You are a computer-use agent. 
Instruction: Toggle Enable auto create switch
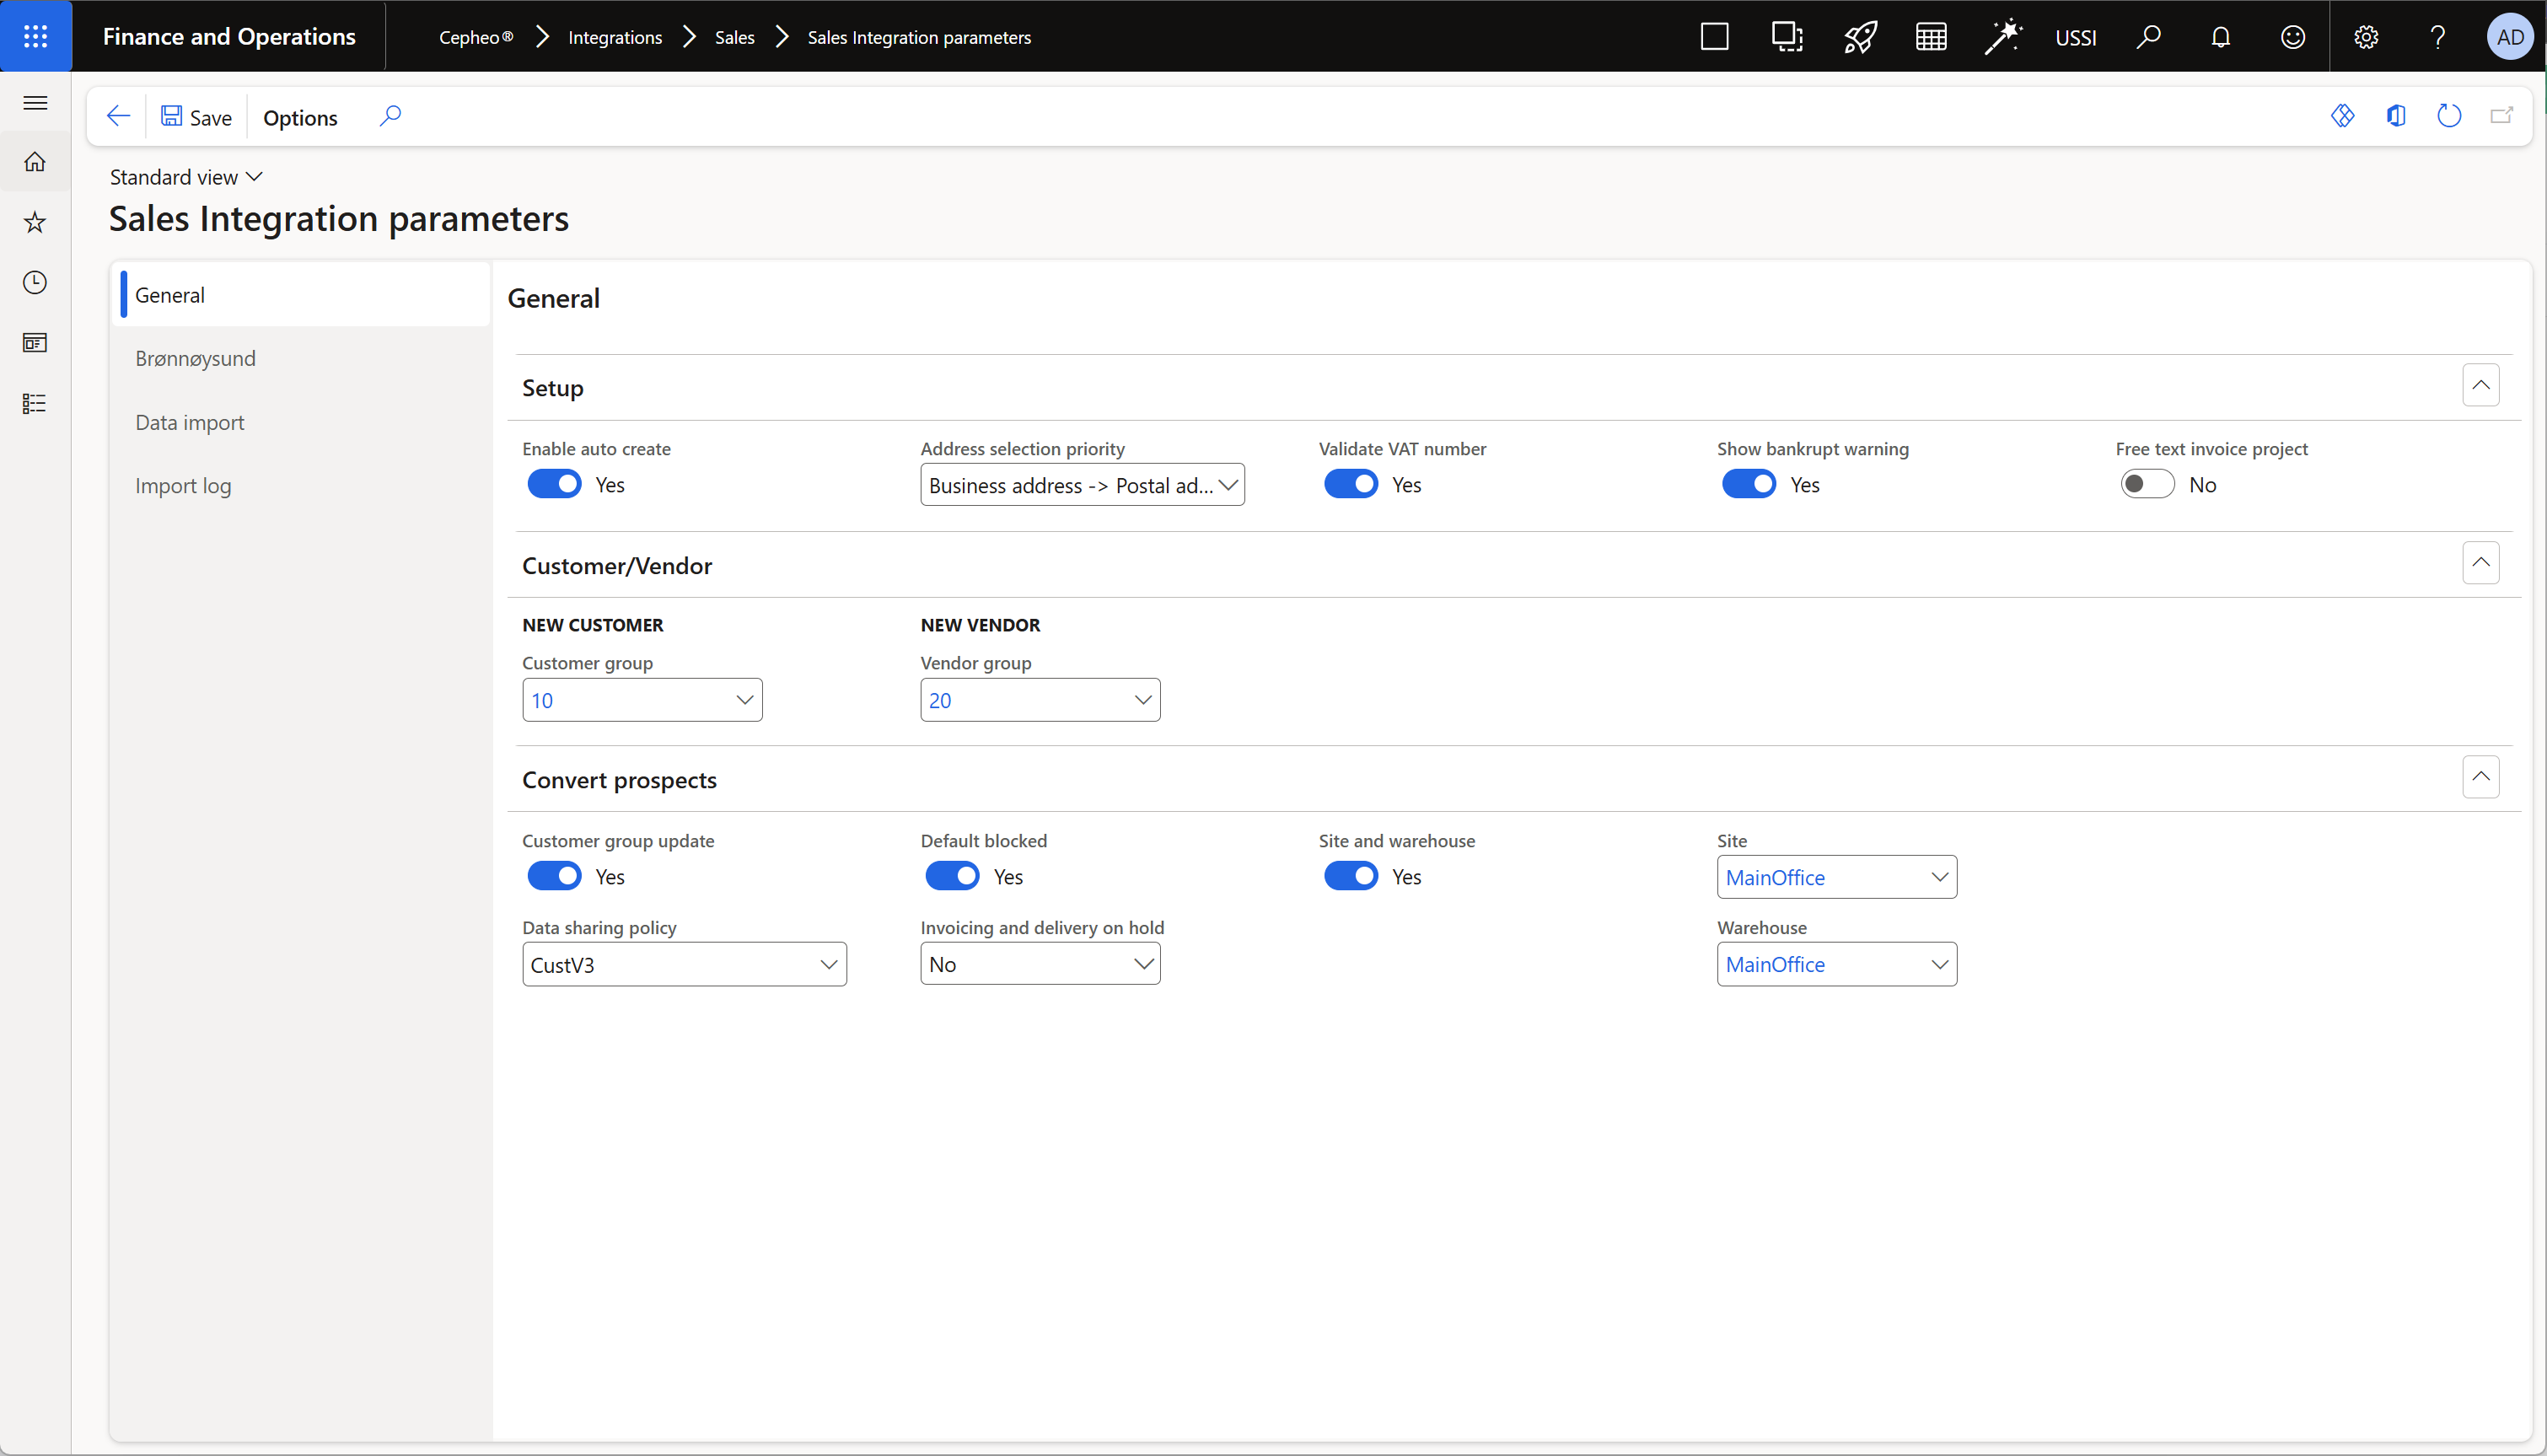point(554,485)
